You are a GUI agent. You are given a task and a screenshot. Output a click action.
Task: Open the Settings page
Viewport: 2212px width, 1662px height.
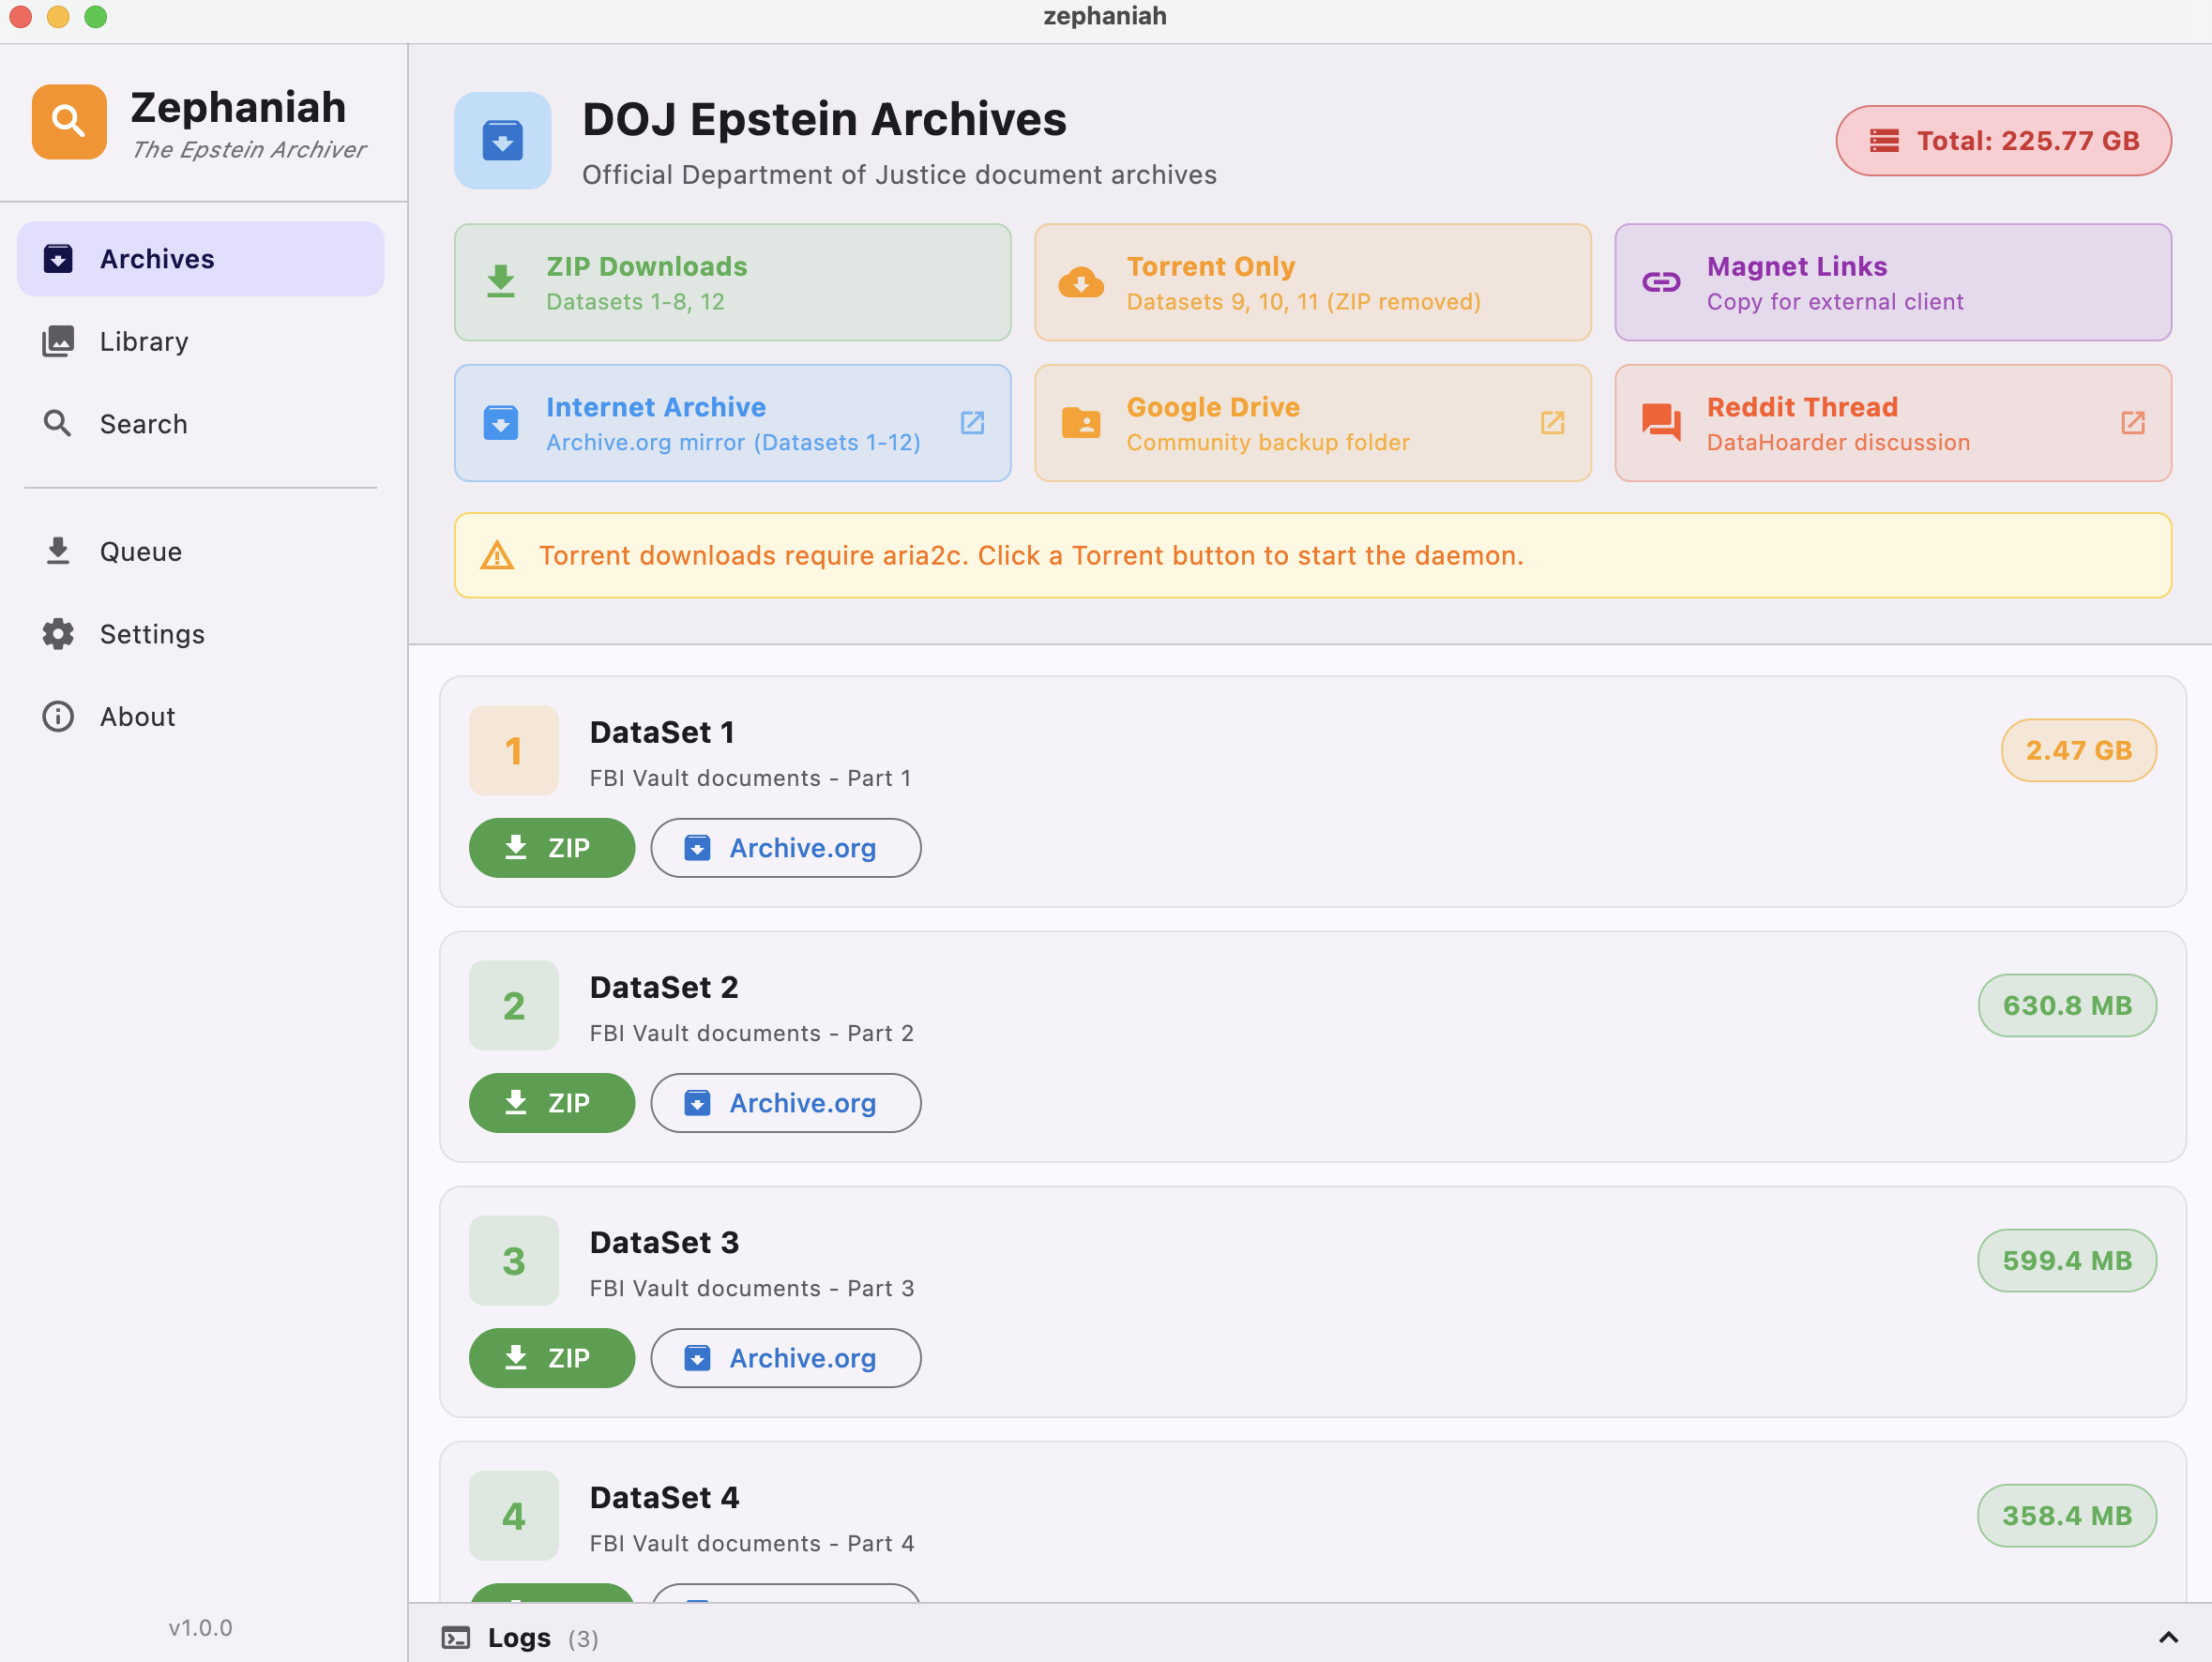152,634
